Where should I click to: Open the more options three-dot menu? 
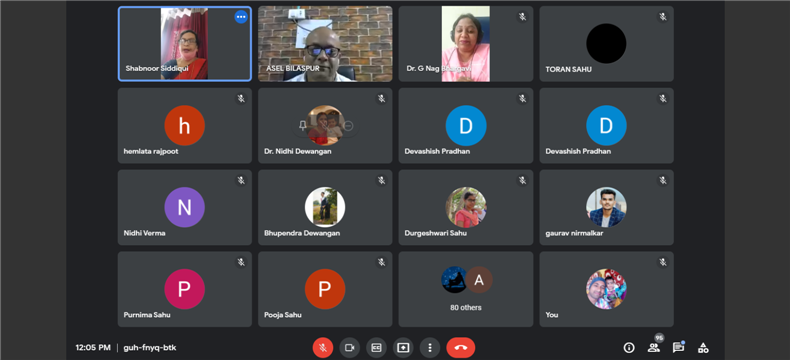coord(430,347)
